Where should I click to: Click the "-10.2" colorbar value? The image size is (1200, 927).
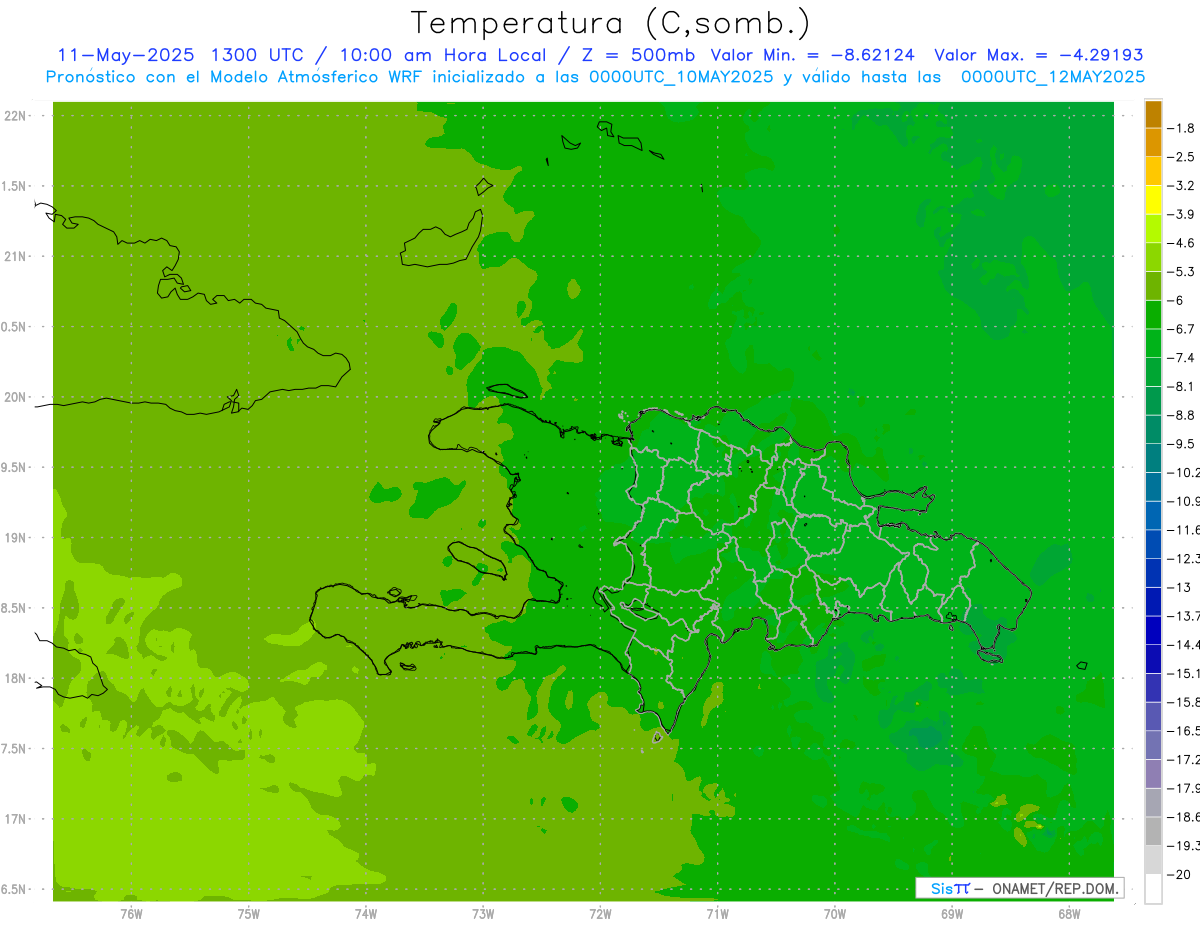point(1184,472)
